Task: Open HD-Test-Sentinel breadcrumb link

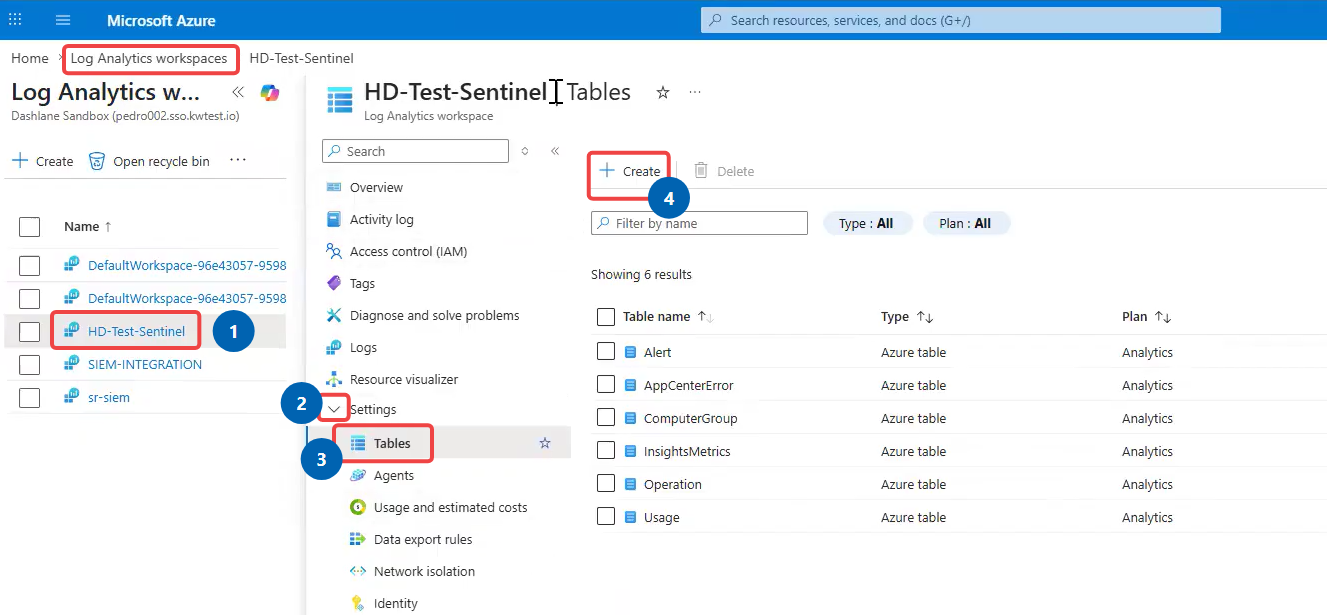Action: tap(301, 58)
